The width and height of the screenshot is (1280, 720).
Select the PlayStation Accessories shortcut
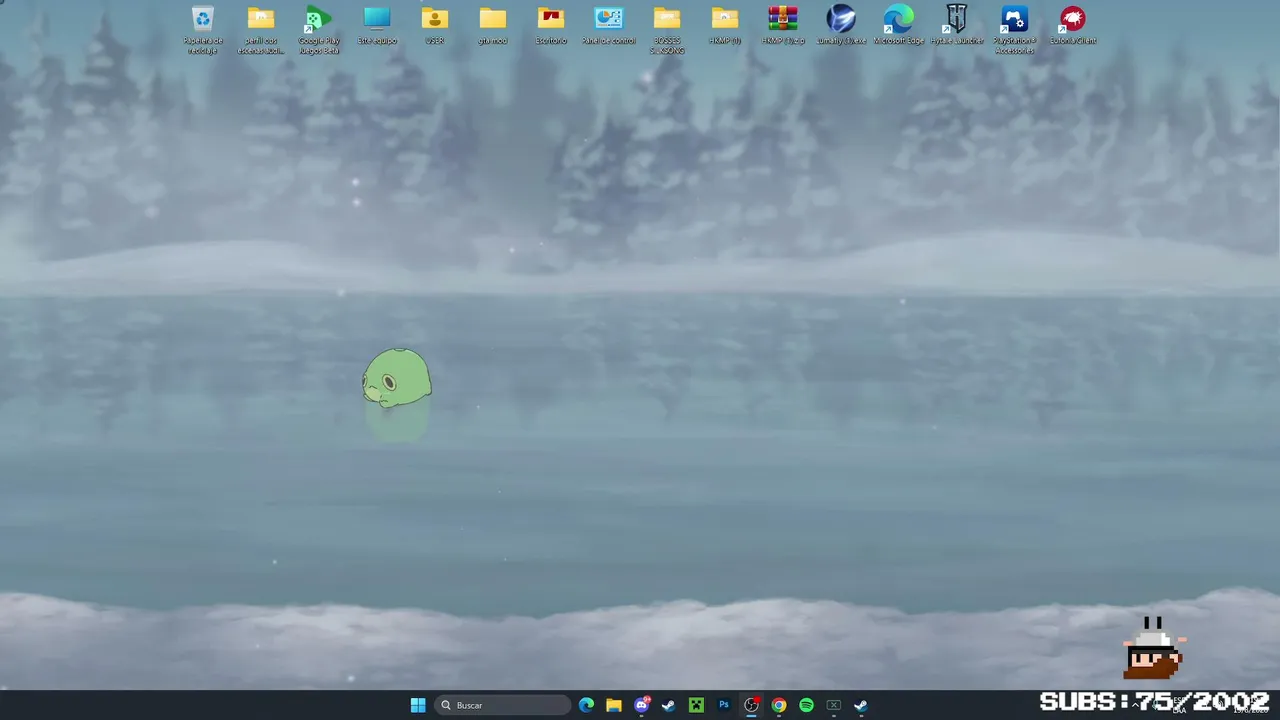point(1014,29)
